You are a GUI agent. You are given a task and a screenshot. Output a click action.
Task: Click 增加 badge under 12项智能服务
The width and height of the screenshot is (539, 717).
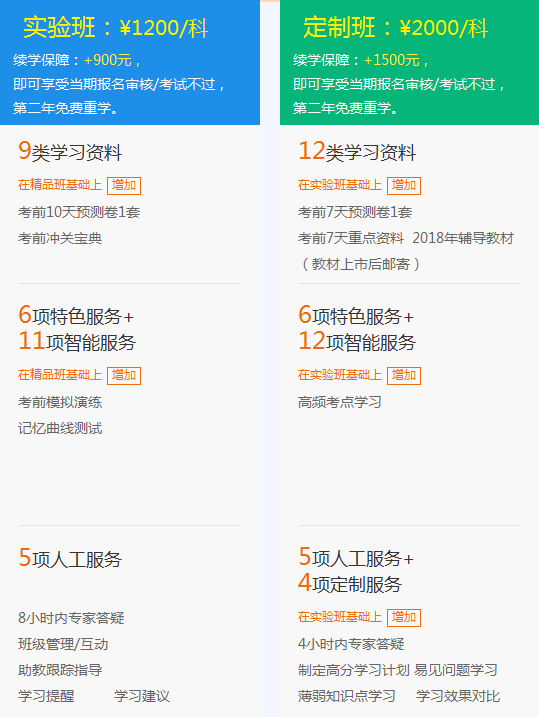click(x=404, y=375)
